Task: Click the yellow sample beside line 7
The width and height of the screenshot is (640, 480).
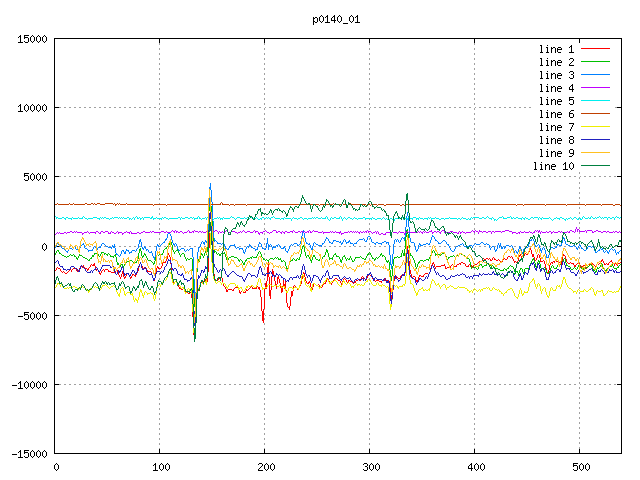Action: point(595,127)
